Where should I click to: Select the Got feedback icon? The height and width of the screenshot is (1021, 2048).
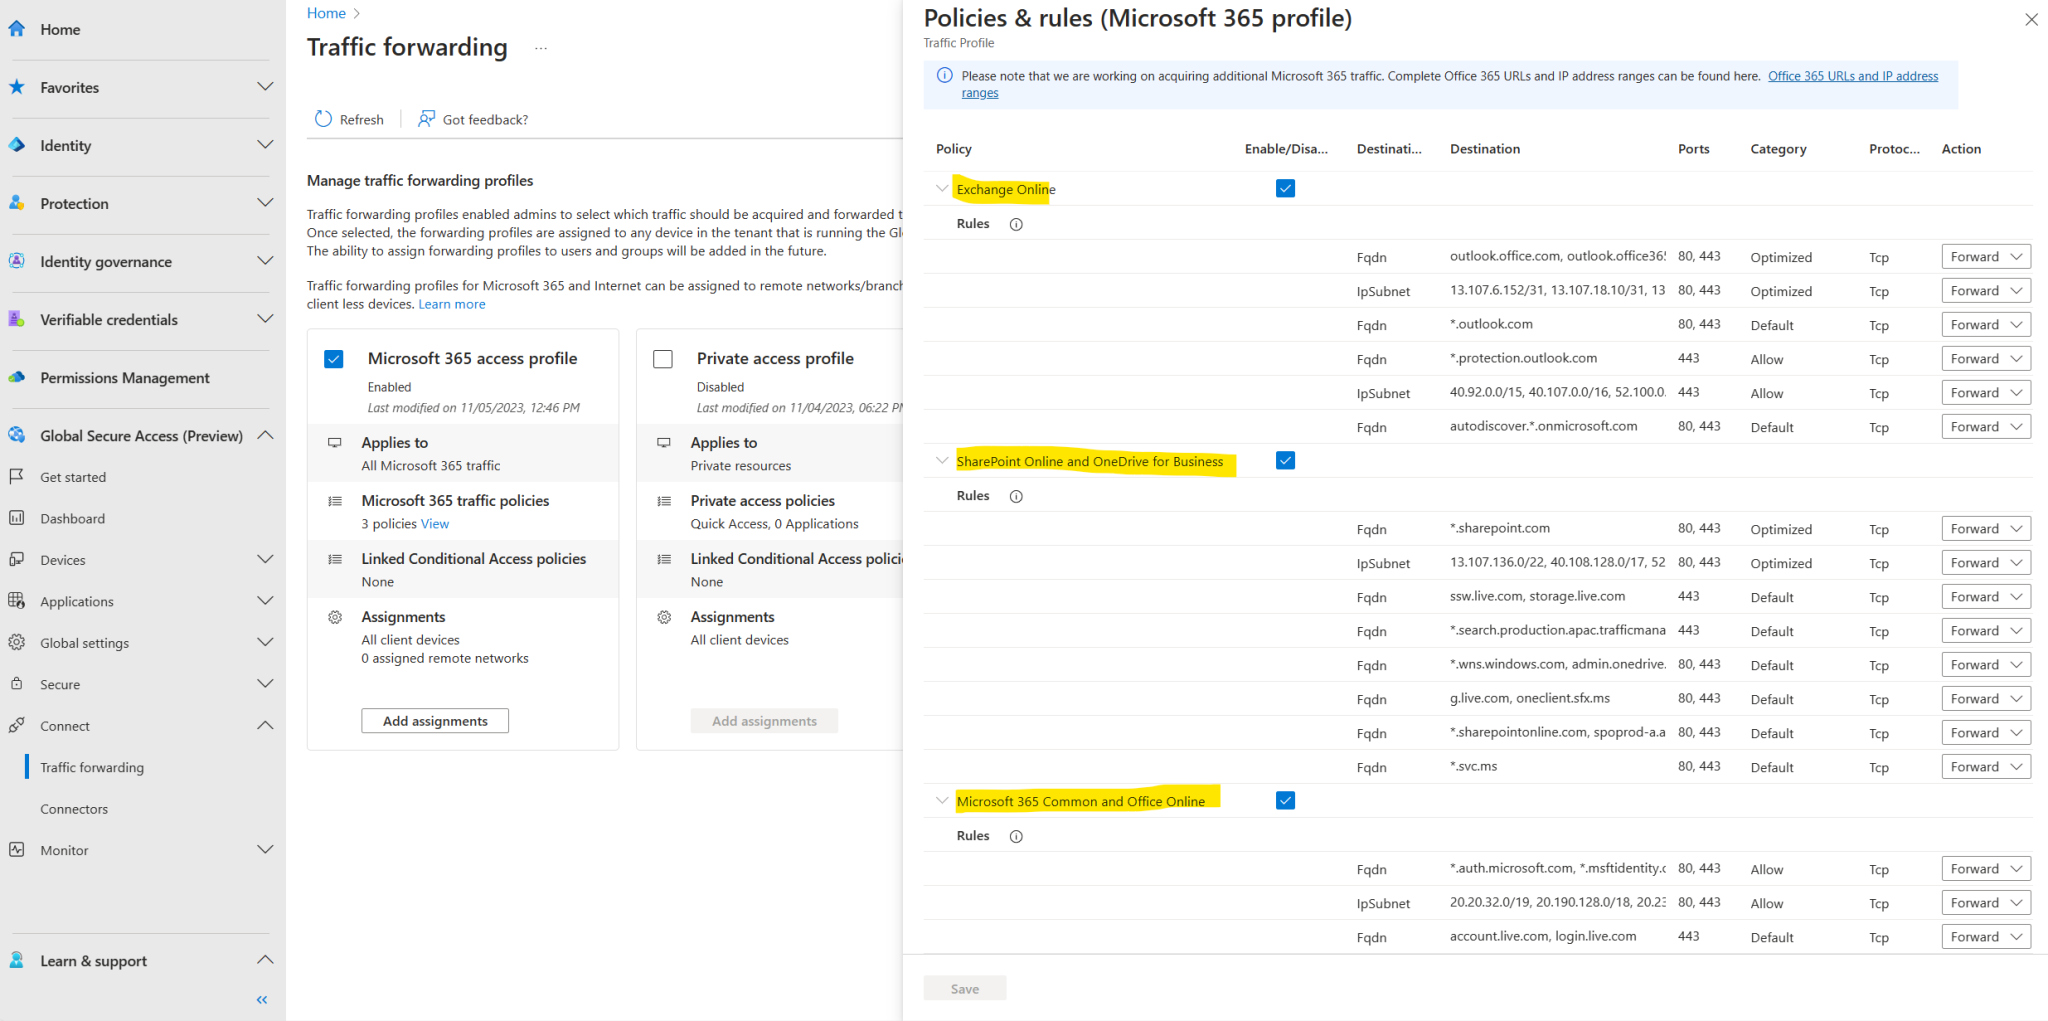(427, 118)
